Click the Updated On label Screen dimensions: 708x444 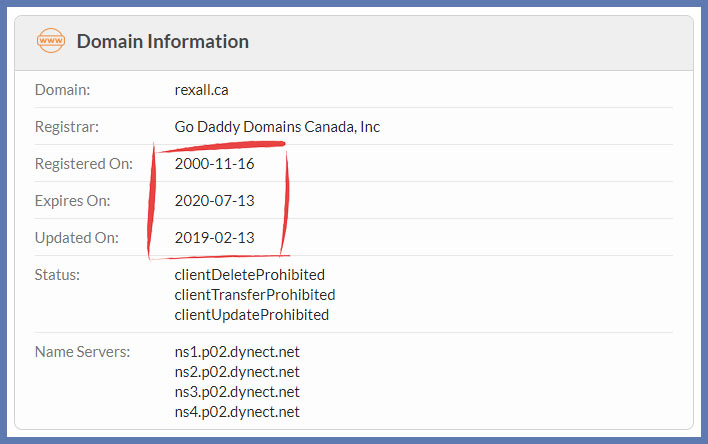click(77, 238)
